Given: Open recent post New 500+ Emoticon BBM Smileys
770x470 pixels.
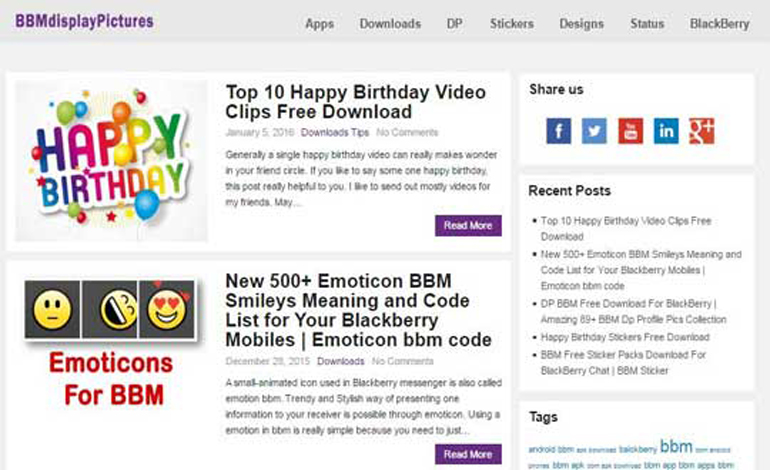Looking at the screenshot, I should [x=641, y=270].
